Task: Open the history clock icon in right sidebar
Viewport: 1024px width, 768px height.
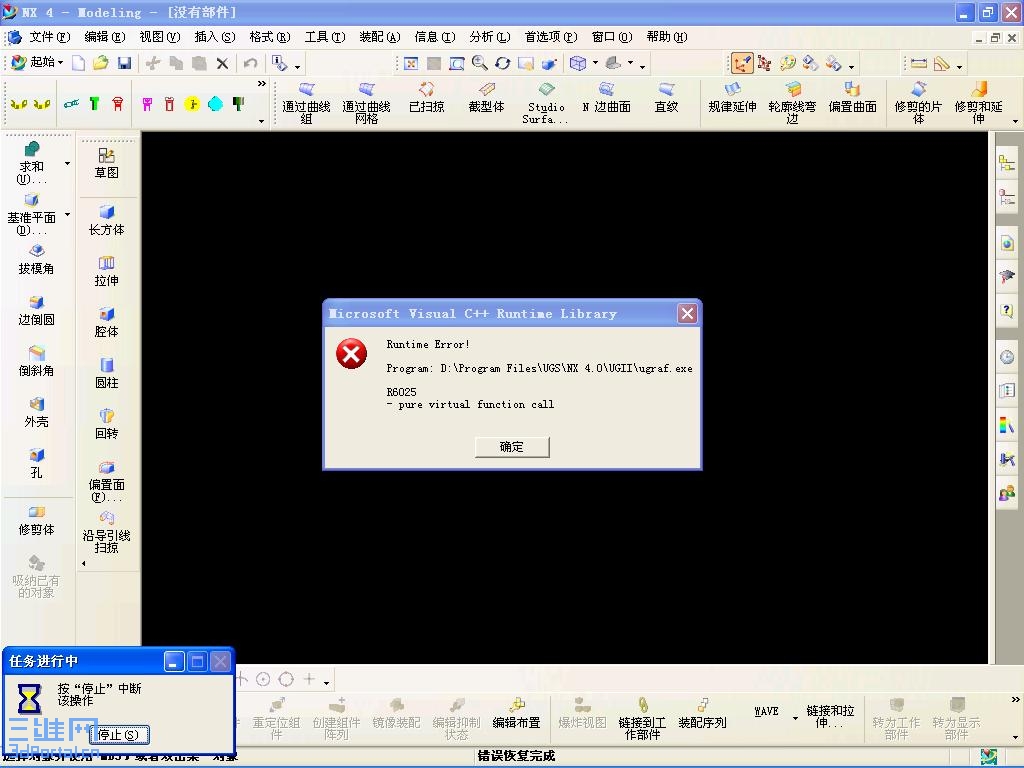Action: click(x=1007, y=357)
